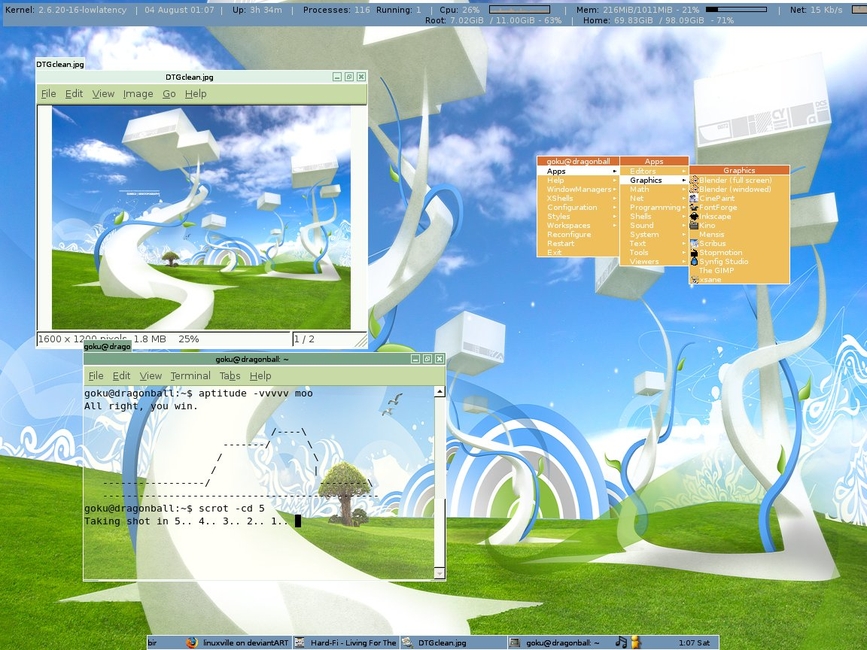Open Edit menu in terminal window
867x650 pixels.
[x=122, y=376]
